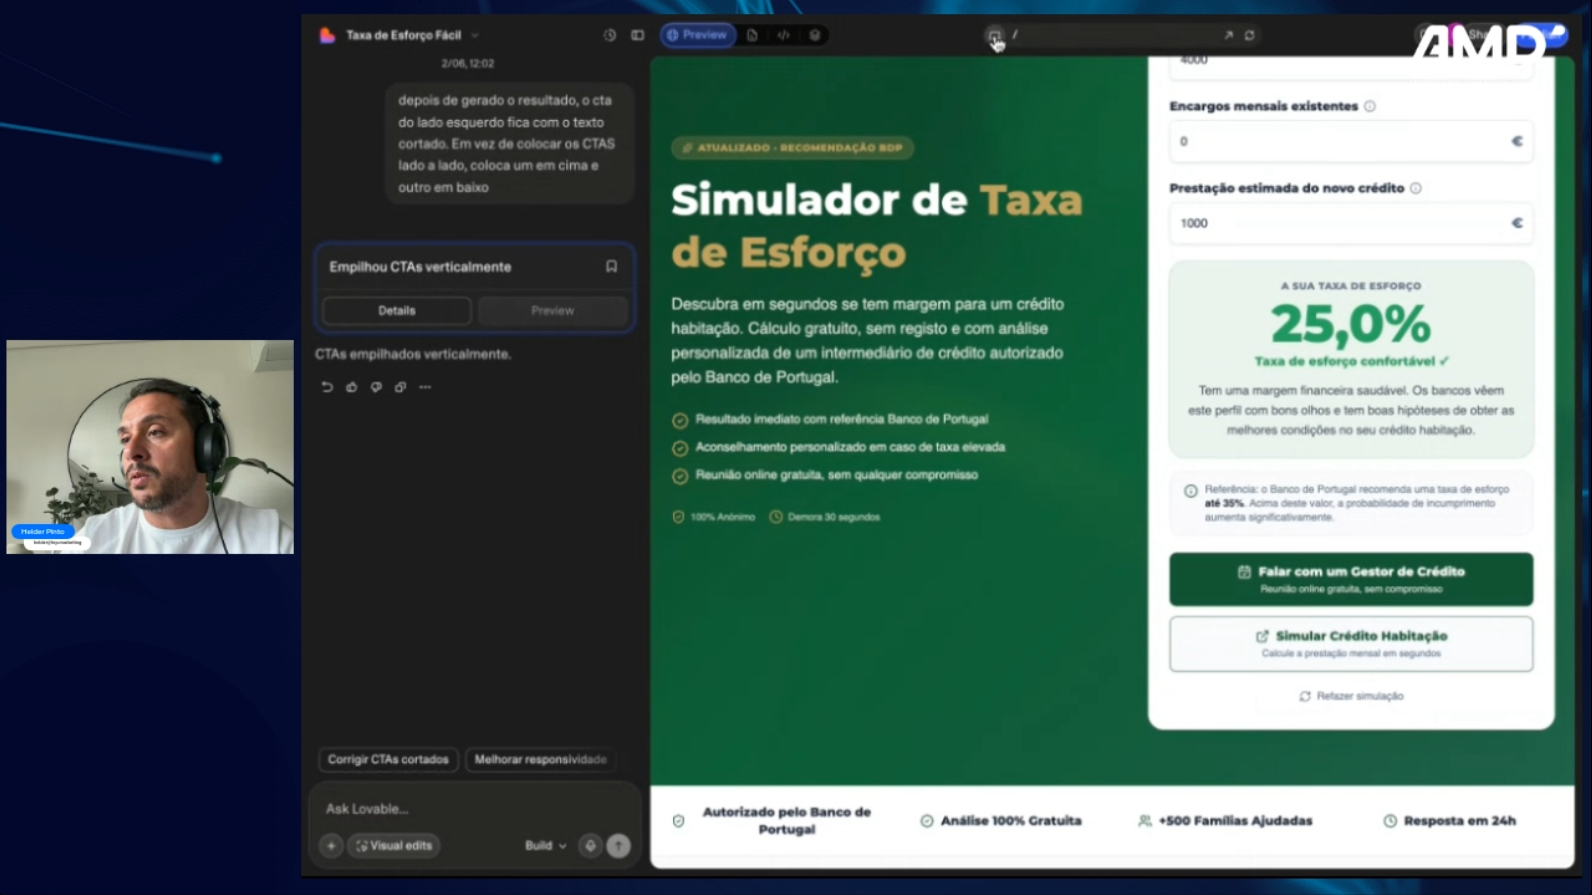Viewport: 1592px width, 895px height.
Task: Click the CTAs empilhados verticalmente reply text
Action: point(413,354)
